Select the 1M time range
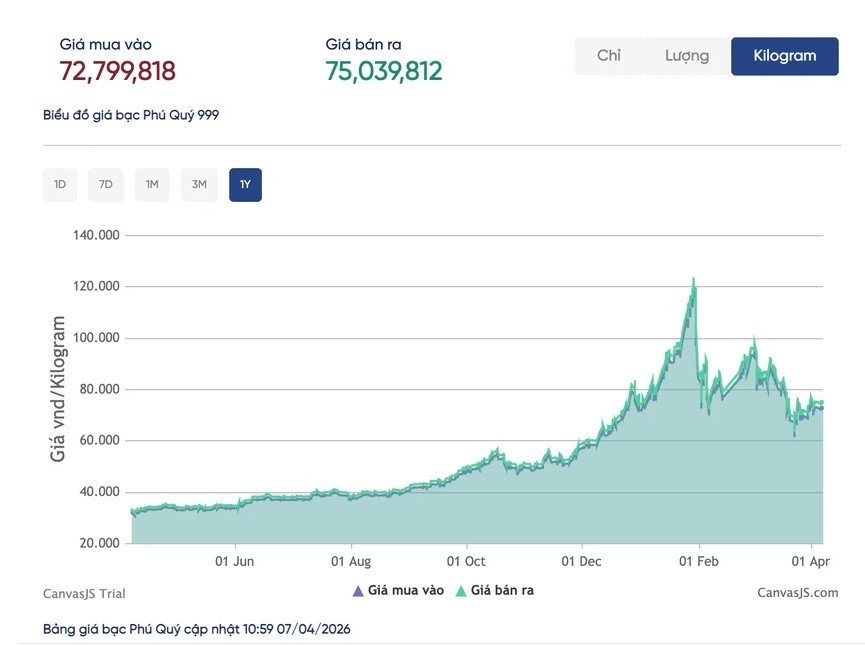The image size is (865, 645). pyautogui.click(x=152, y=185)
